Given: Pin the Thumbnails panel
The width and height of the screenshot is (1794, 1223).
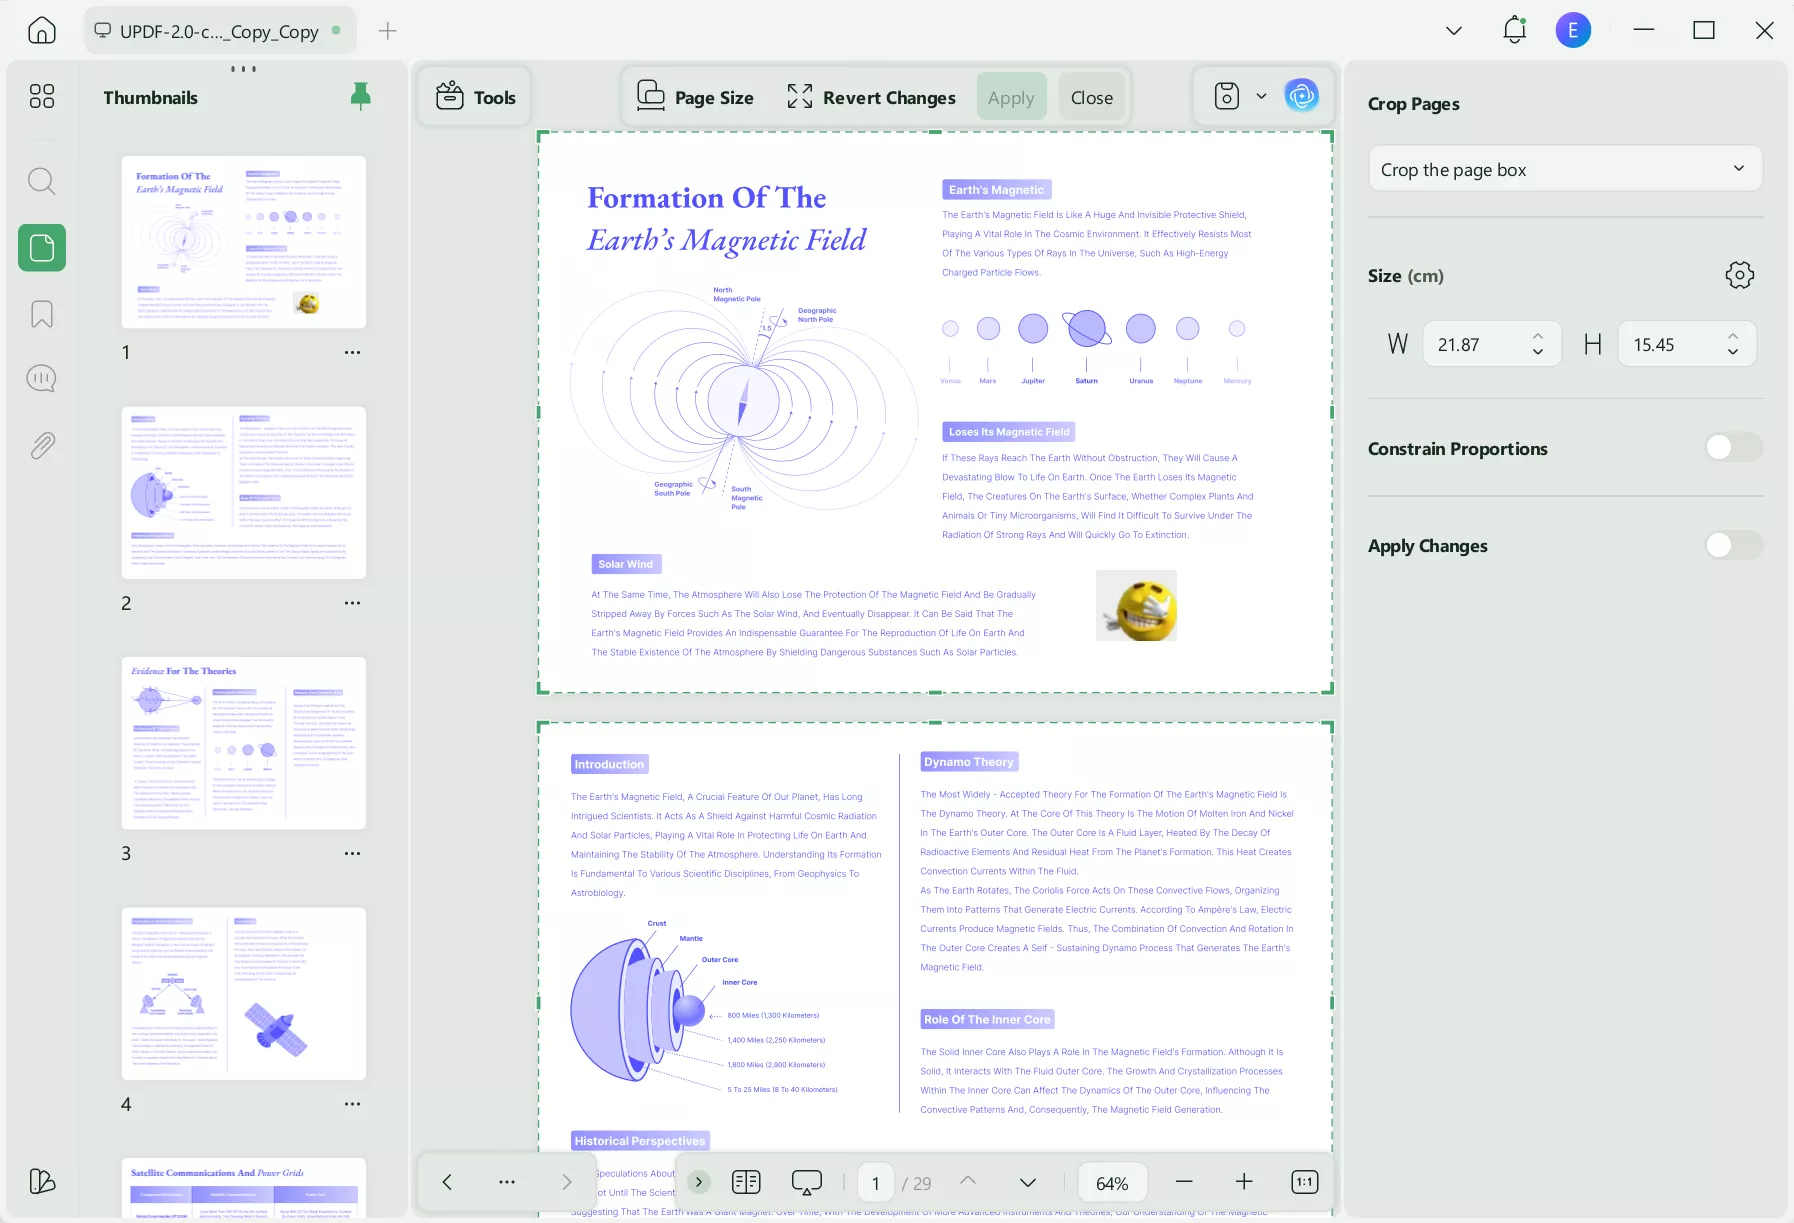Looking at the screenshot, I should coord(359,96).
